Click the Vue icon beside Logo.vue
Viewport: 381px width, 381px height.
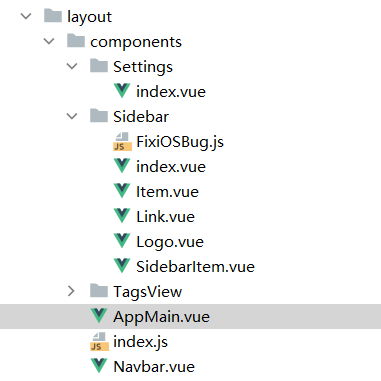[122, 241]
